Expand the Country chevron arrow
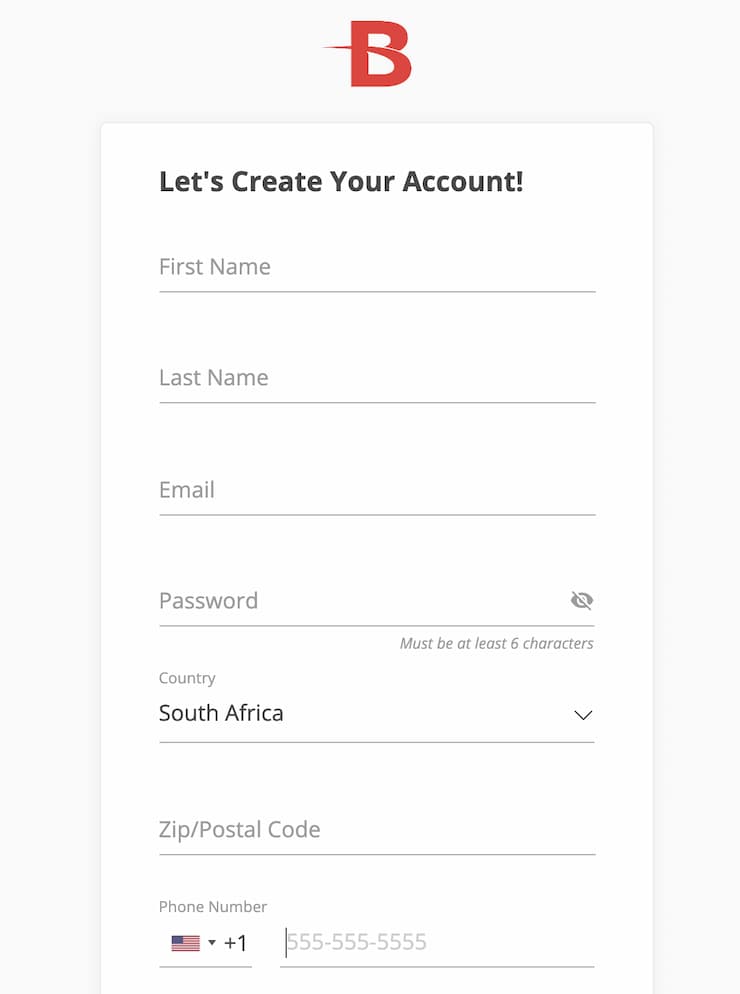740x994 pixels. [x=583, y=715]
